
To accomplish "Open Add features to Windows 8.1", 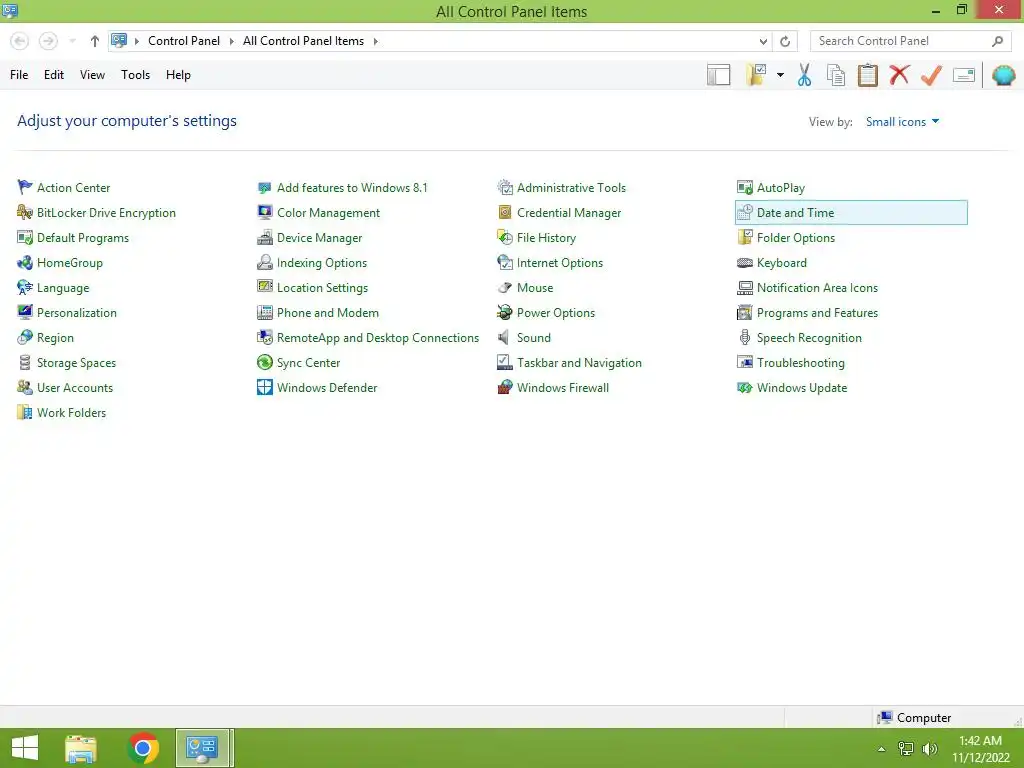I will click(352, 187).
